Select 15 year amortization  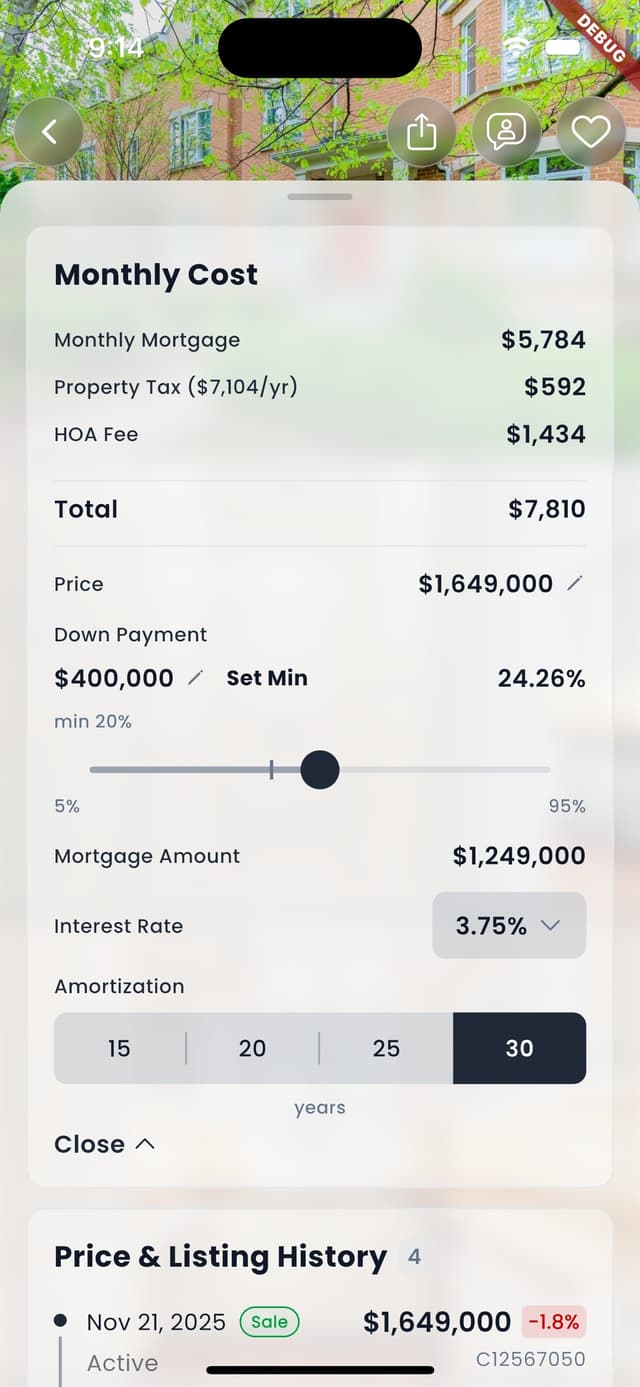pyautogui.click(x=119, y=1048)
